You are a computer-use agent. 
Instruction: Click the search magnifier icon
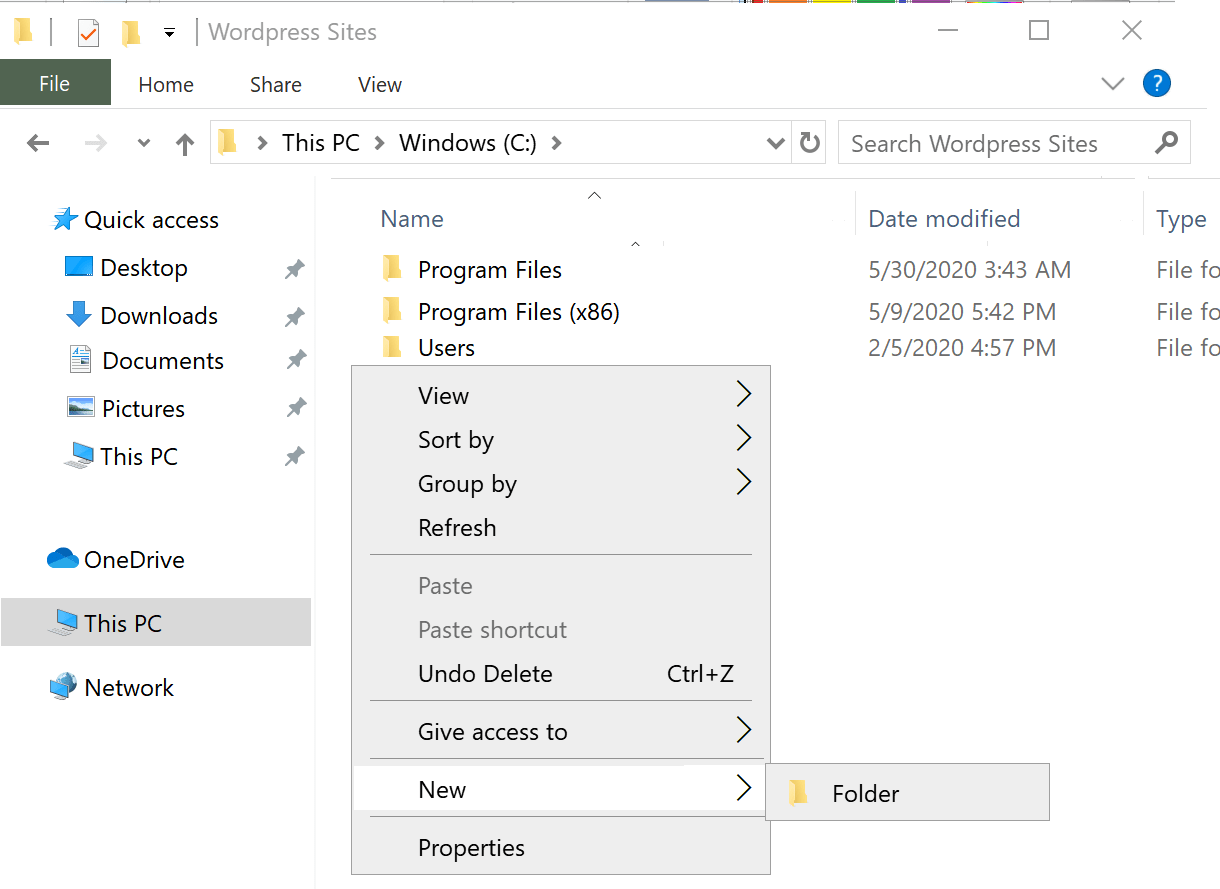tap(1166, 143)
